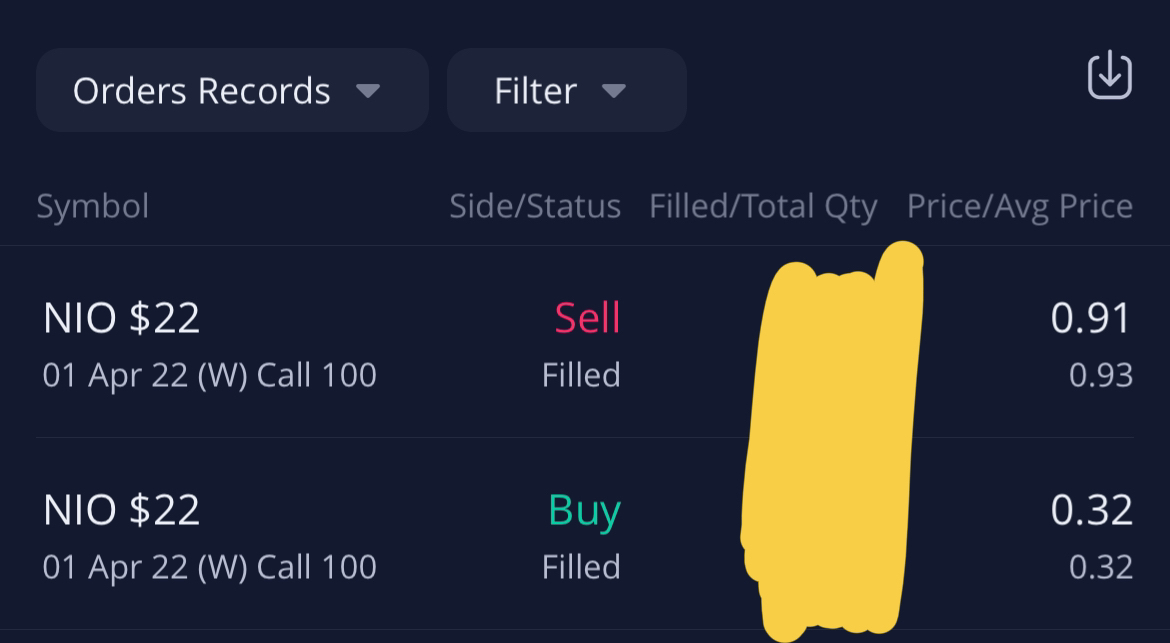1170x643 pixels.
Task: Select the 0.91 sell order price
Action: (x=1092, y=318)
